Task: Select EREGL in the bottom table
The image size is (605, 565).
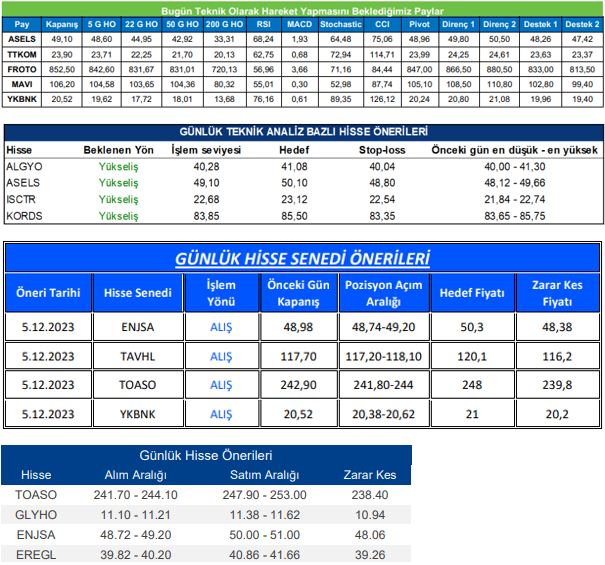Action: click(36, 555)
